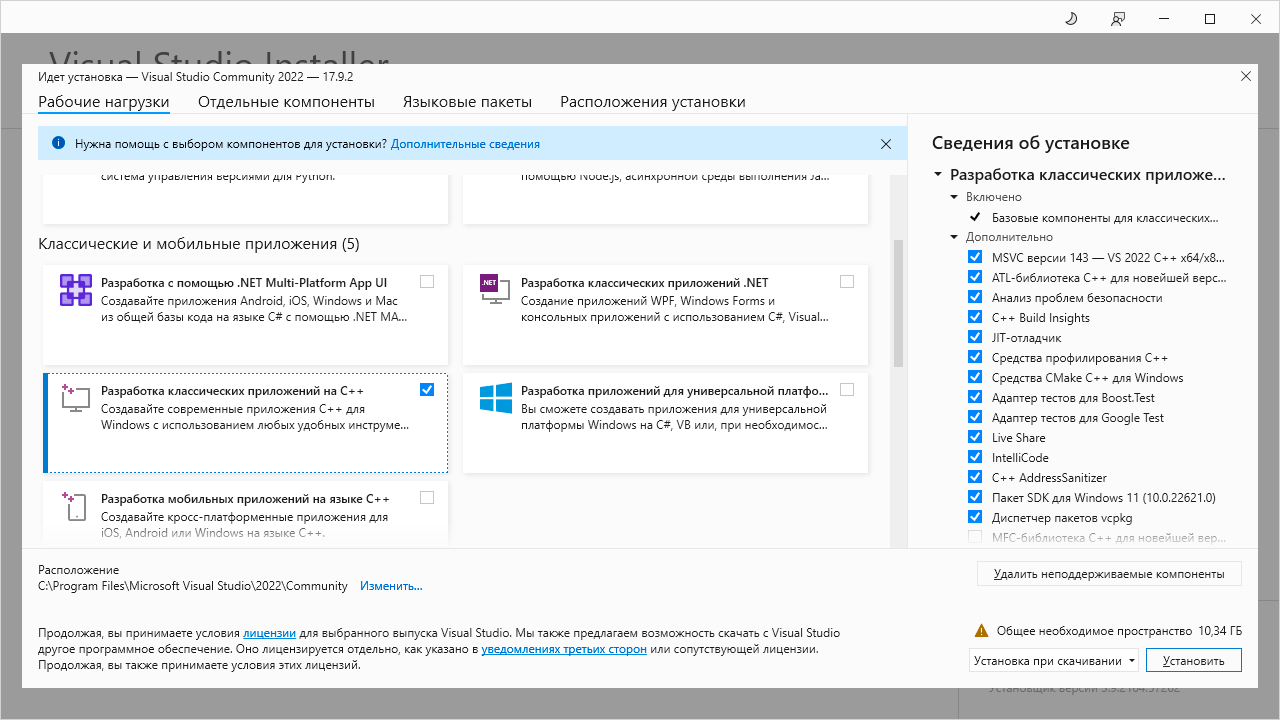Open the feedback icon in the Installer title bar
This screenshot has width=1280, height=720.
click(x=1118, y=19)
